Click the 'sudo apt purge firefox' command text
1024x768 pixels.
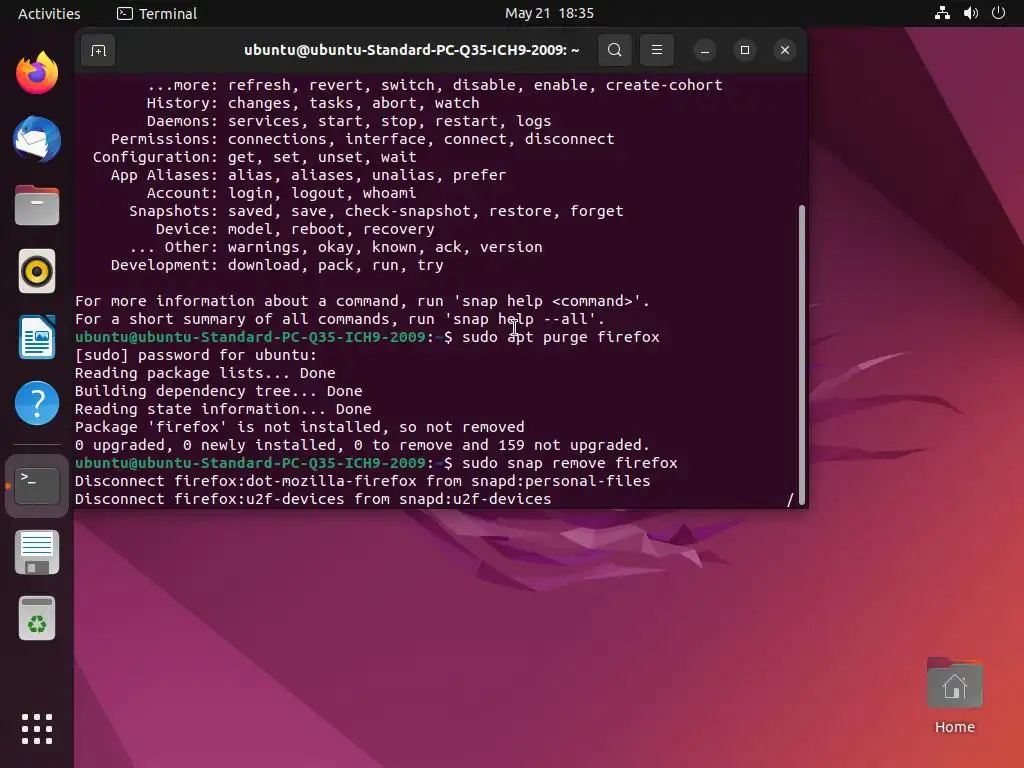560,337
